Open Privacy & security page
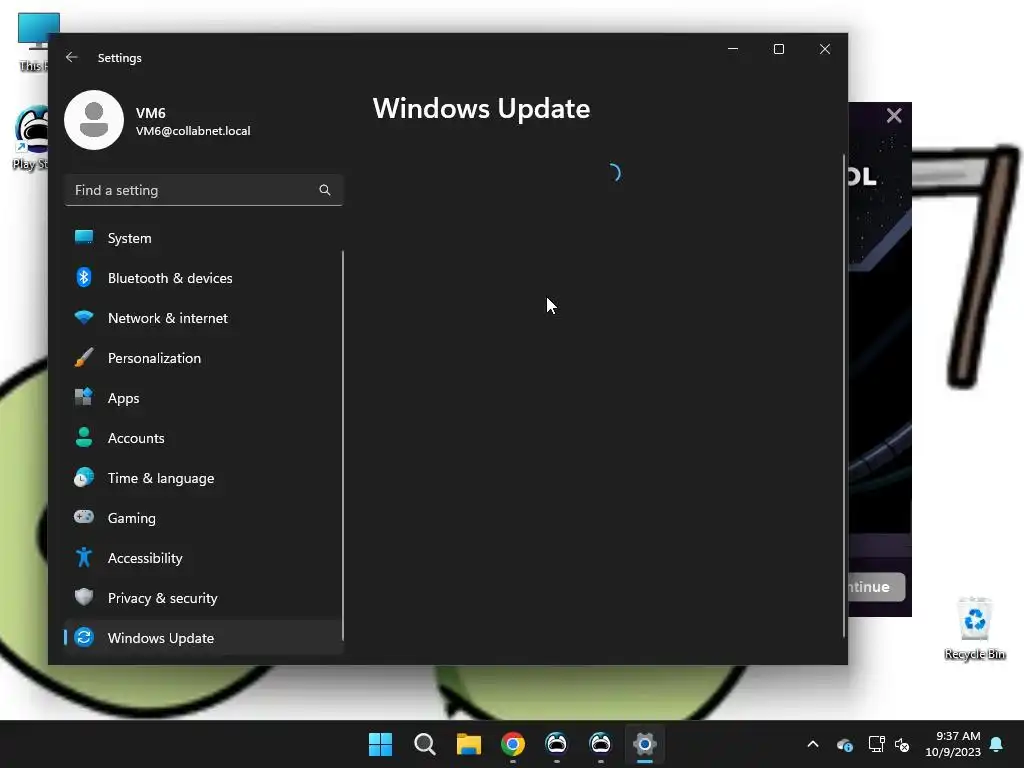This screenshot has height=768, width=1024. point(203,598)
